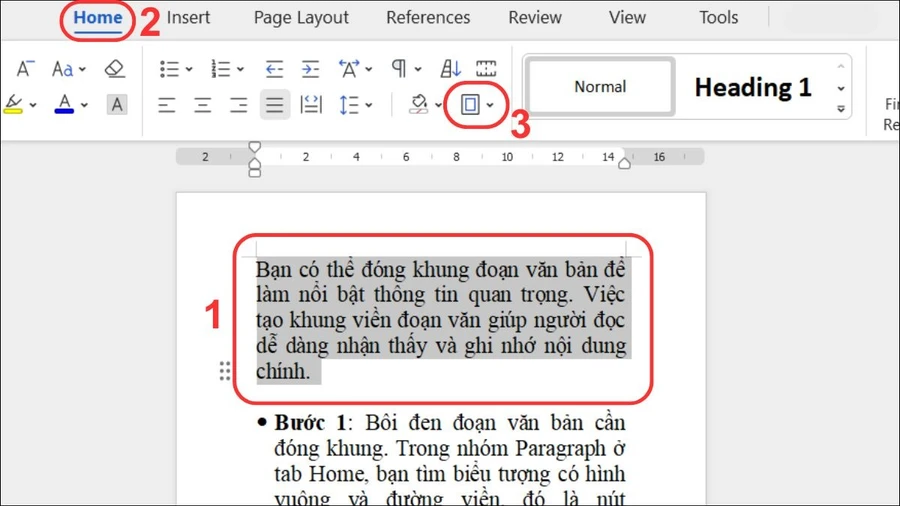The image size is (900, 506).
Task: Click the paragraph drag handle dots
Action: [x=225, y=371]
